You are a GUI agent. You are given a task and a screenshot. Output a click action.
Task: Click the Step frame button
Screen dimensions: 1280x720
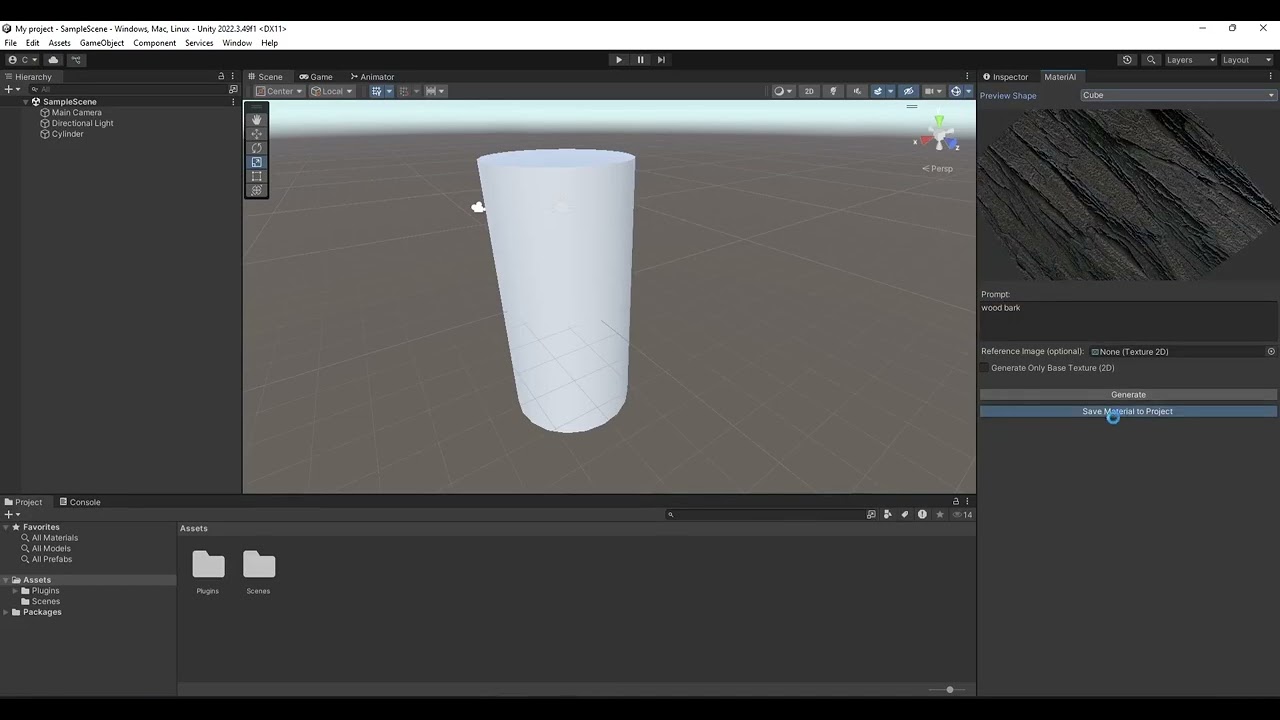(x=661, y=60)
